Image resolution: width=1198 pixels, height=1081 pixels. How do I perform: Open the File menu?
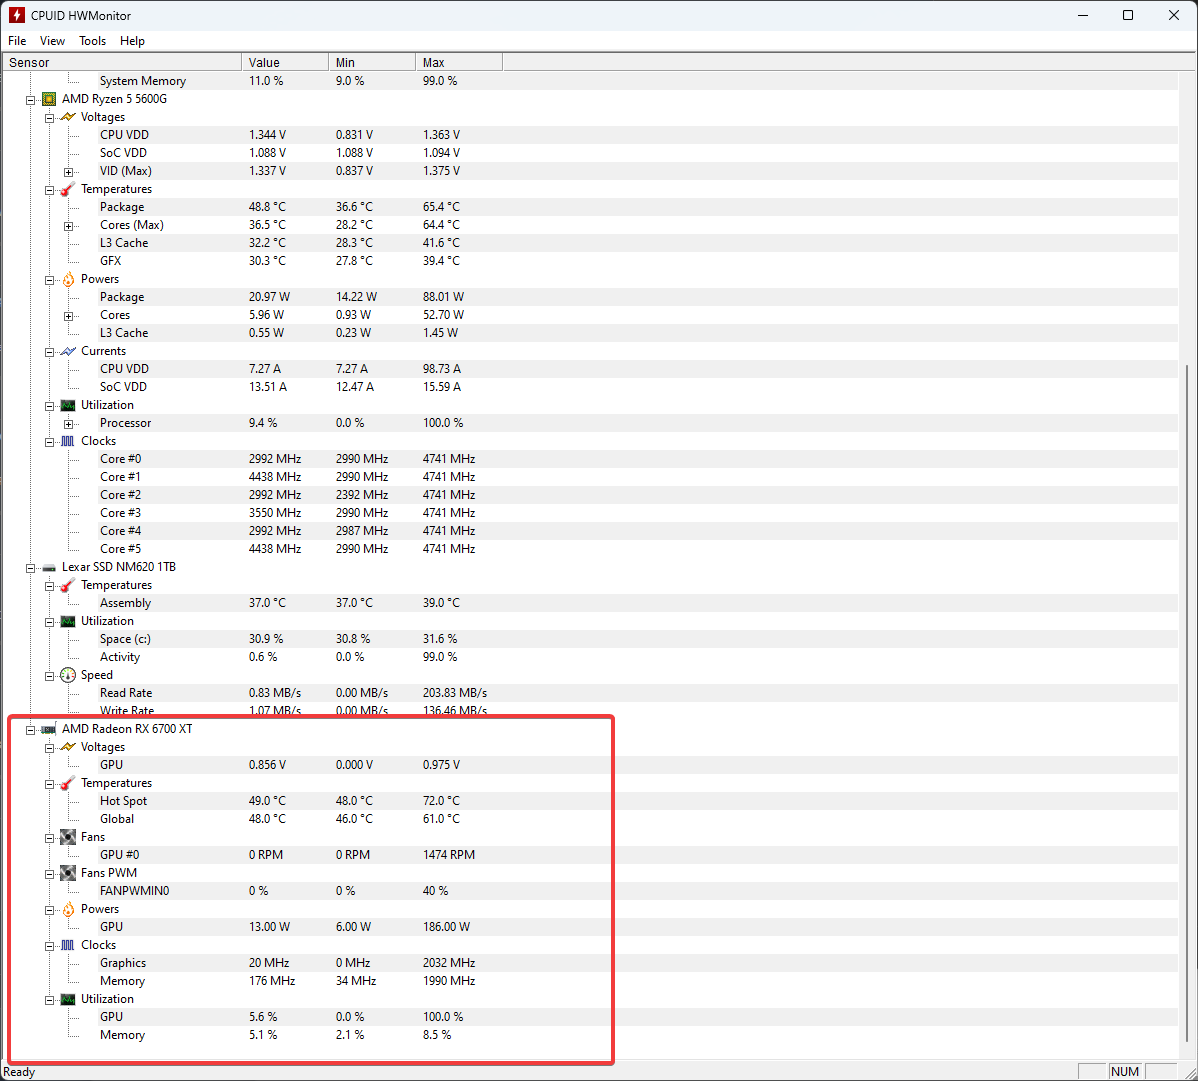(17, 40)
